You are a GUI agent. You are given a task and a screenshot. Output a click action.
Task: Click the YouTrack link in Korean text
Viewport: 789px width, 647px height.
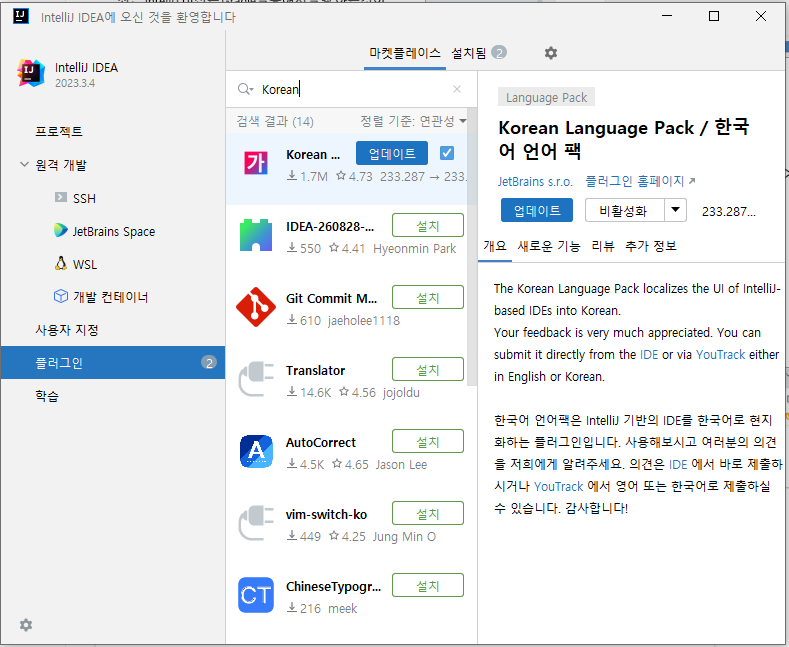559,487
